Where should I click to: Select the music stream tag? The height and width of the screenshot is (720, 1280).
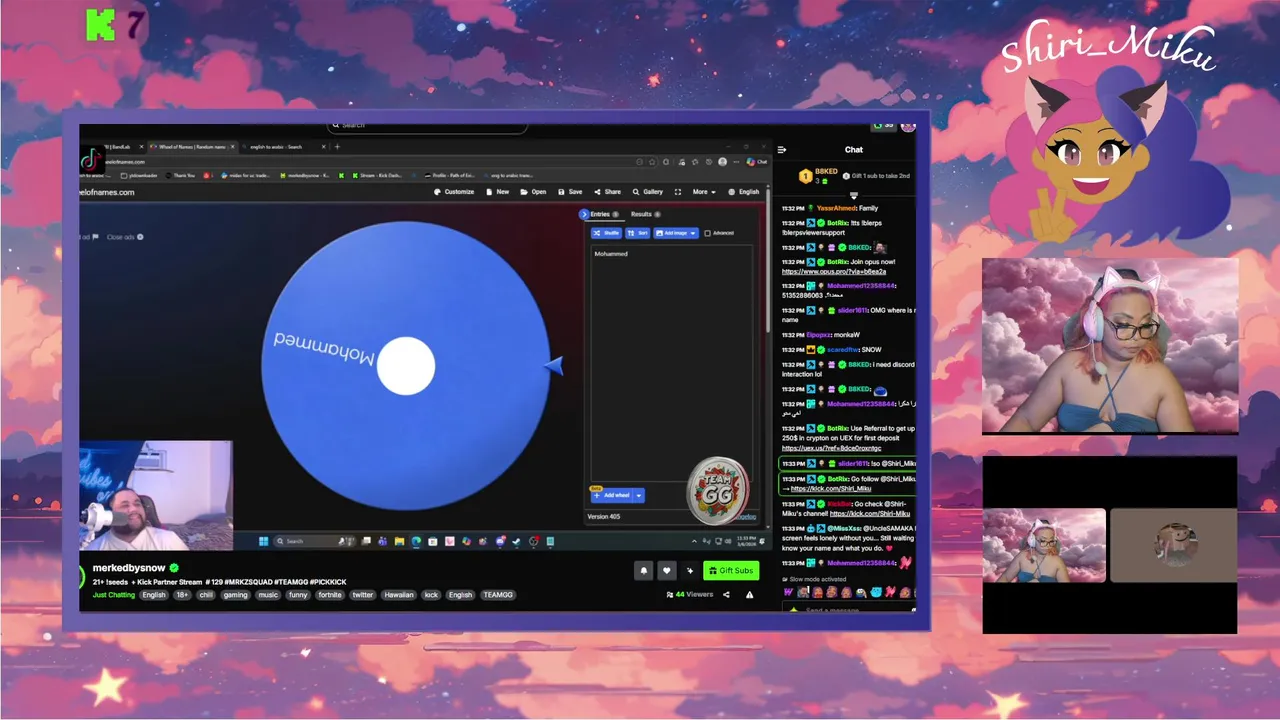click(268, 595)
